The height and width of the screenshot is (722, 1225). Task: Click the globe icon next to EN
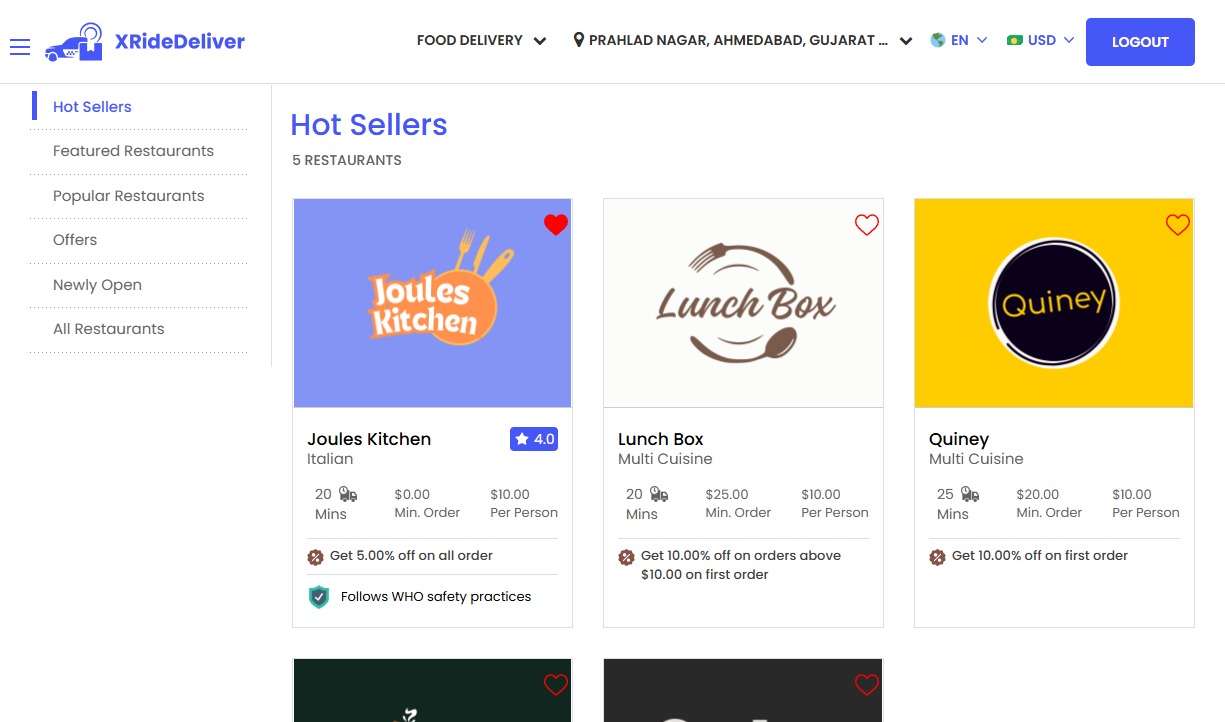click(937, 40)
